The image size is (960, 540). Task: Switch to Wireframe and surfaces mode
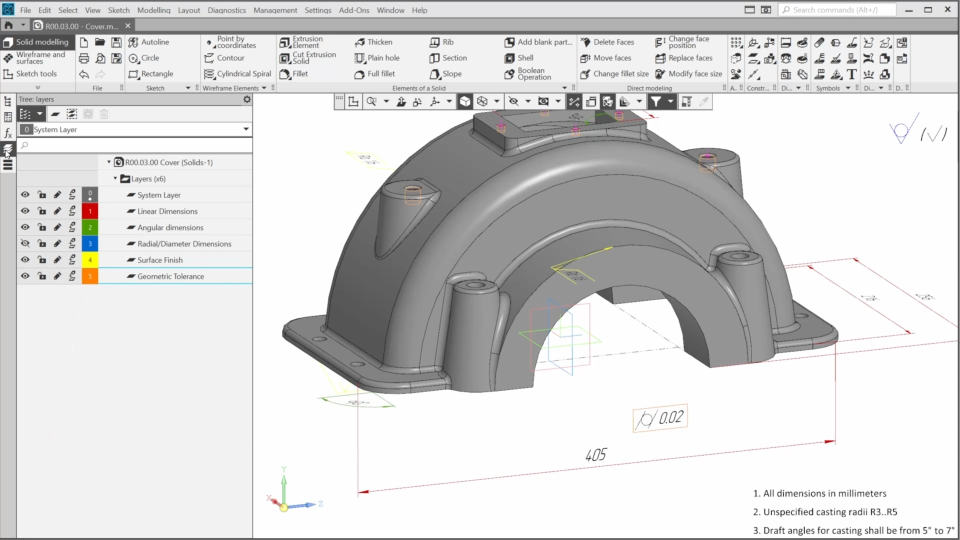(38, 58)
